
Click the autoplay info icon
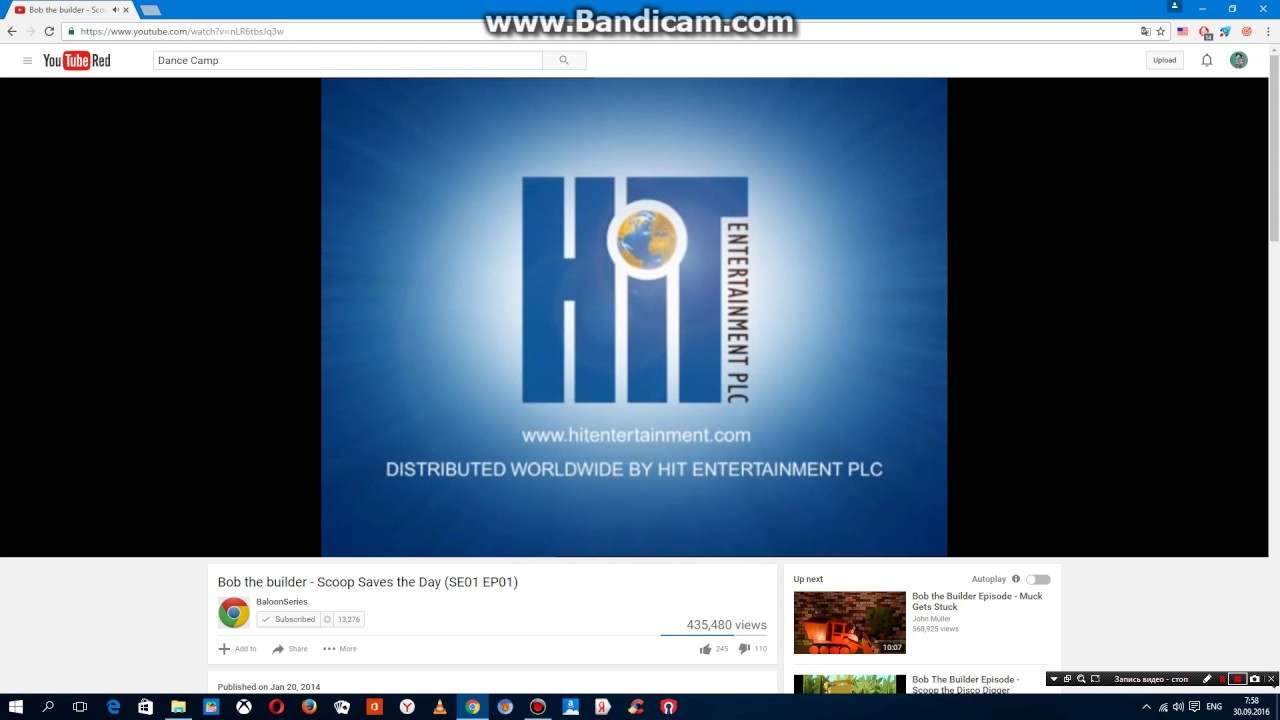pos(1016,579)
